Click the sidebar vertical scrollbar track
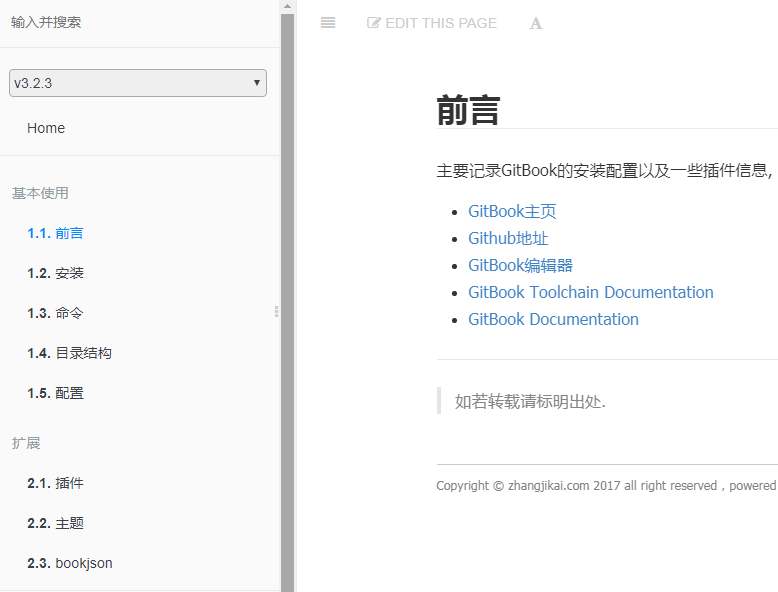 pyautogui.click(x=287, y=303)
